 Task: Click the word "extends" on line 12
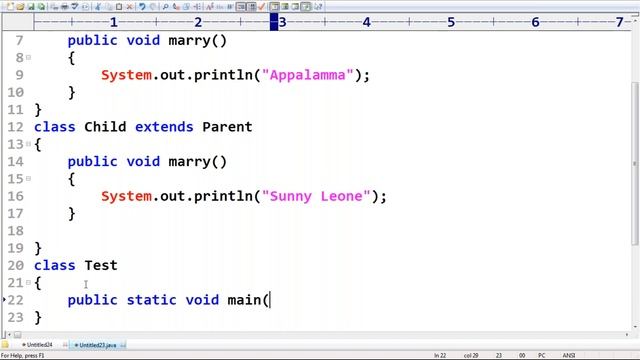click(x=164, y=127)
